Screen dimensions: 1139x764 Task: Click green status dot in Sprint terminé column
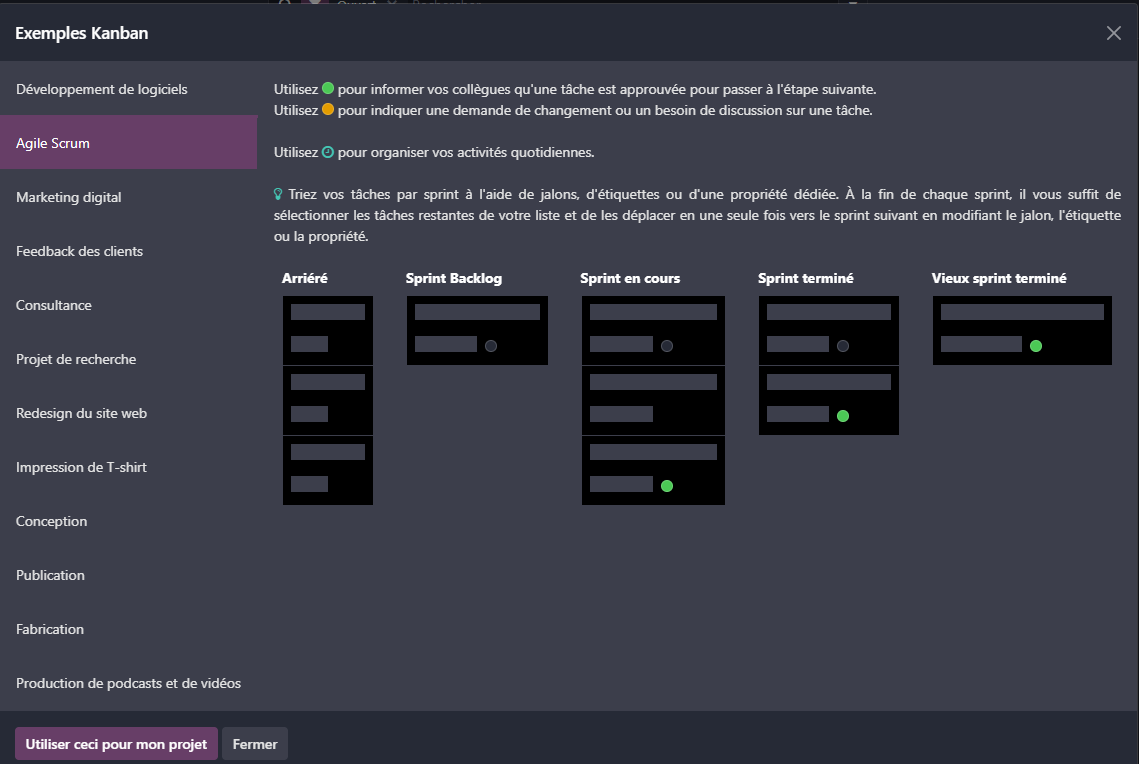coord(843,416)
